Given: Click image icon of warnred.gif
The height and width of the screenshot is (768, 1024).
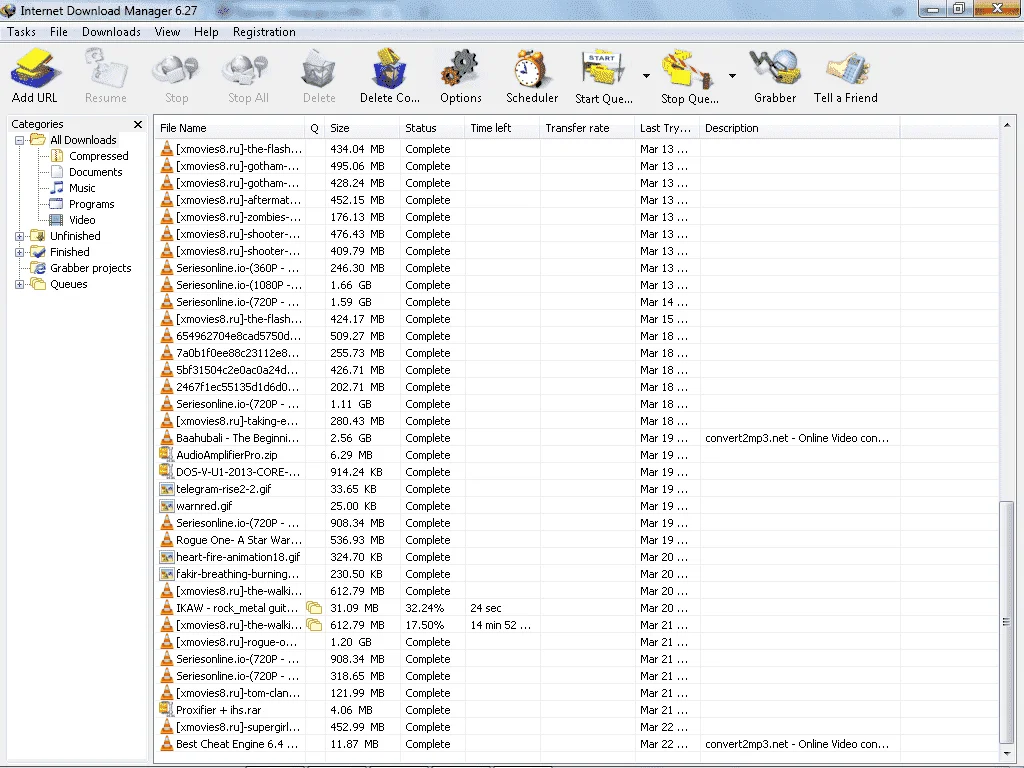Looking at the screenshot, I should [x=167, y=505].
